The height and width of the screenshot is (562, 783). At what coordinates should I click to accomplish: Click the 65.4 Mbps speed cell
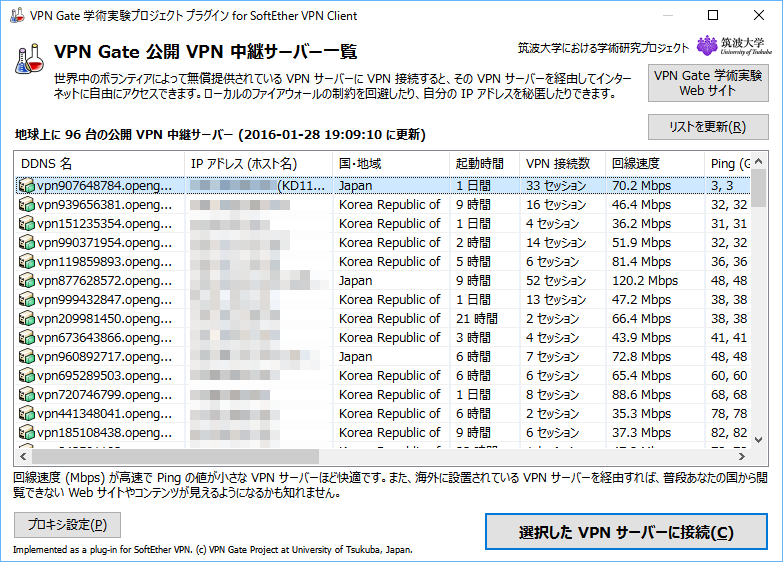click(641, 376)
